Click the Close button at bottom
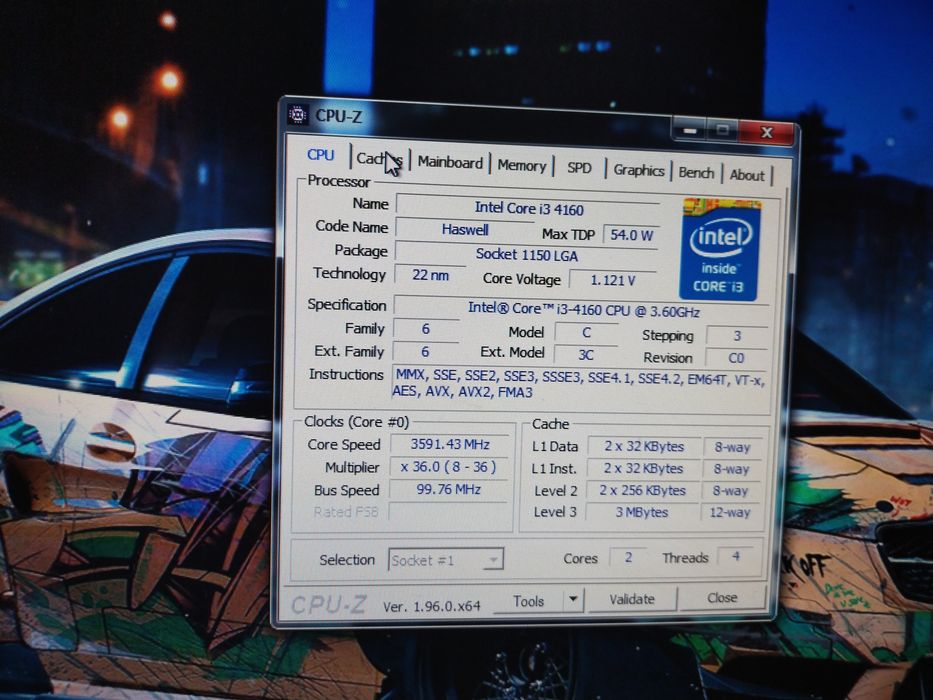 [x=722, y=598]
